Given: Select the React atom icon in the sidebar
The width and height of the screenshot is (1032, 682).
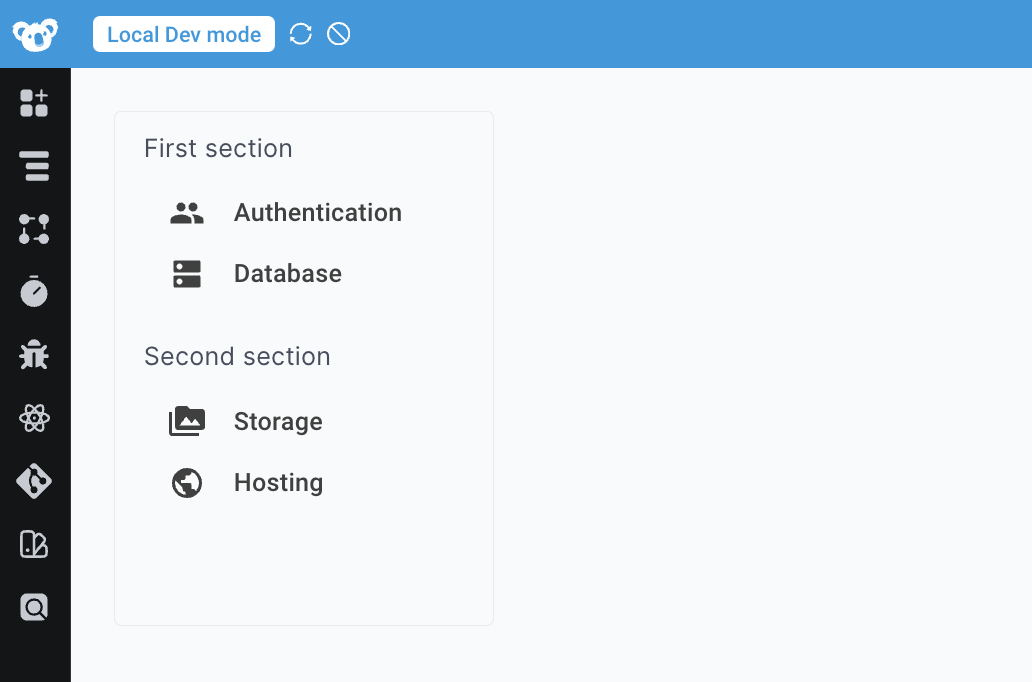Looking at the screenshot, I should pos(35,418).
